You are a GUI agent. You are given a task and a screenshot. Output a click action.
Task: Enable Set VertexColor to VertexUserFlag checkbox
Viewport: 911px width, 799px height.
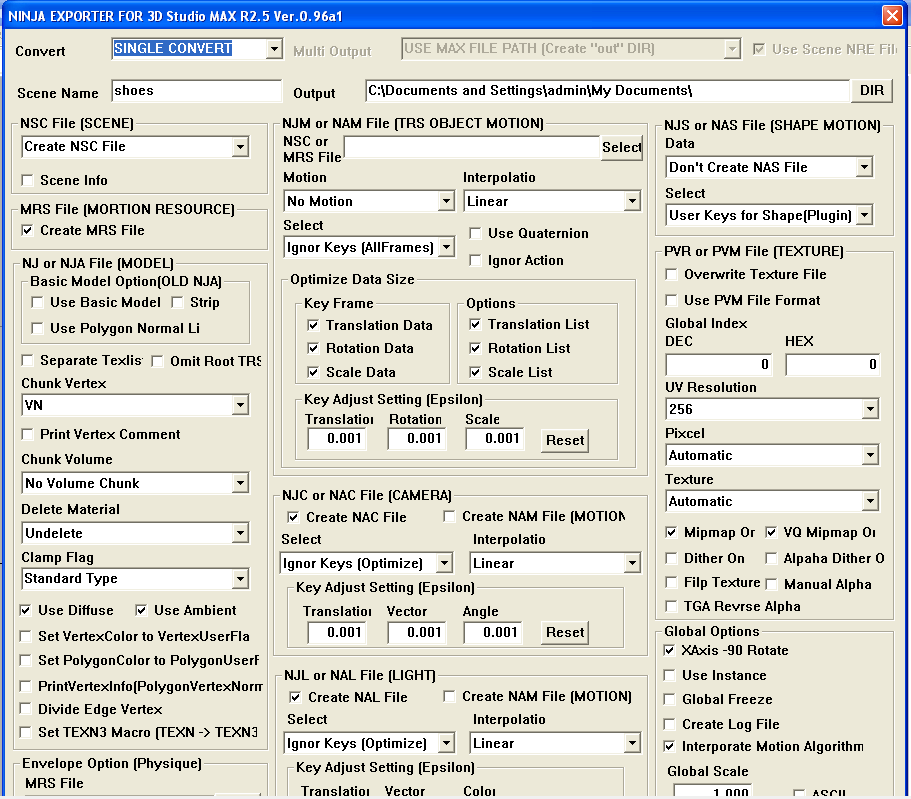tap(25, 636)
